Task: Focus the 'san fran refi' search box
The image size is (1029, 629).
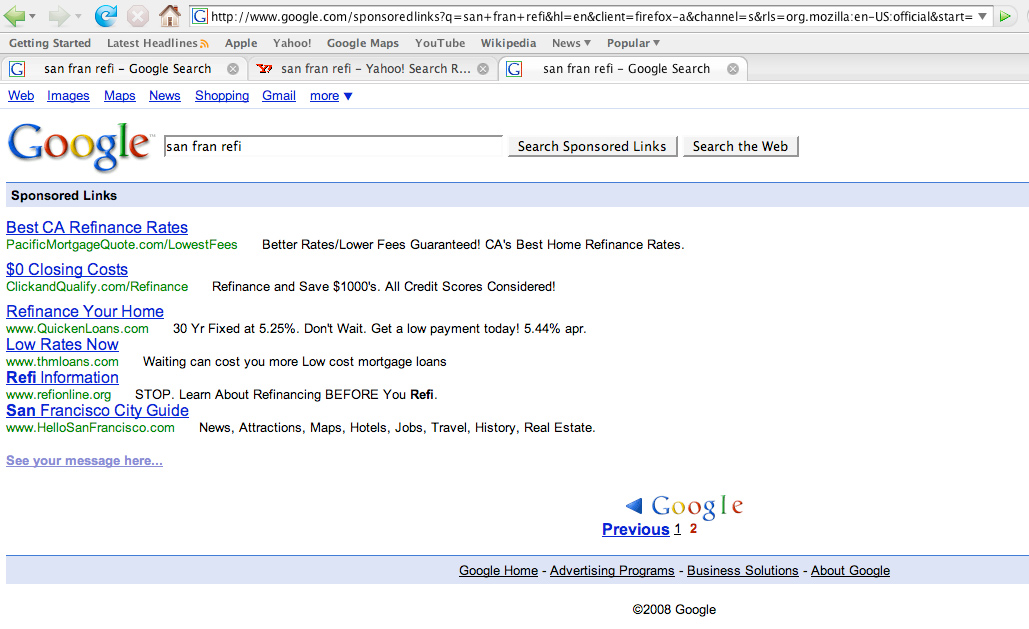Action: coord(333,146)
